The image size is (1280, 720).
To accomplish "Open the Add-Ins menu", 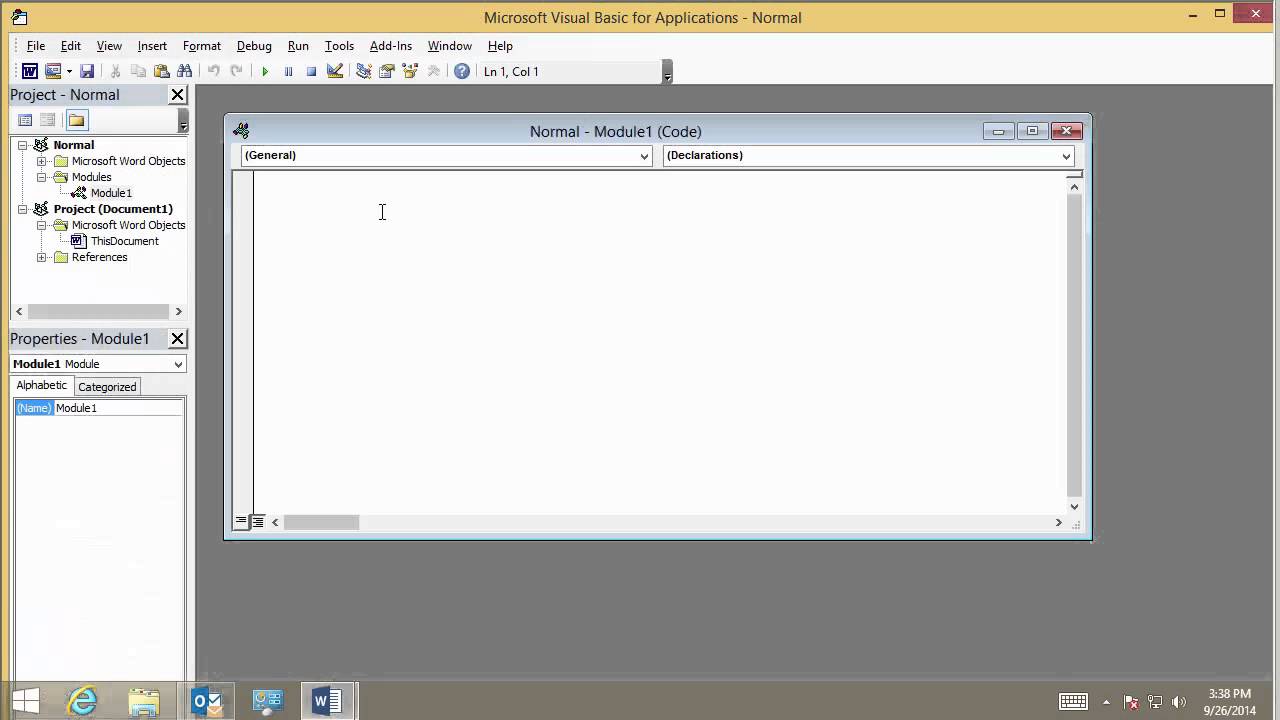I will coord(390,46).
